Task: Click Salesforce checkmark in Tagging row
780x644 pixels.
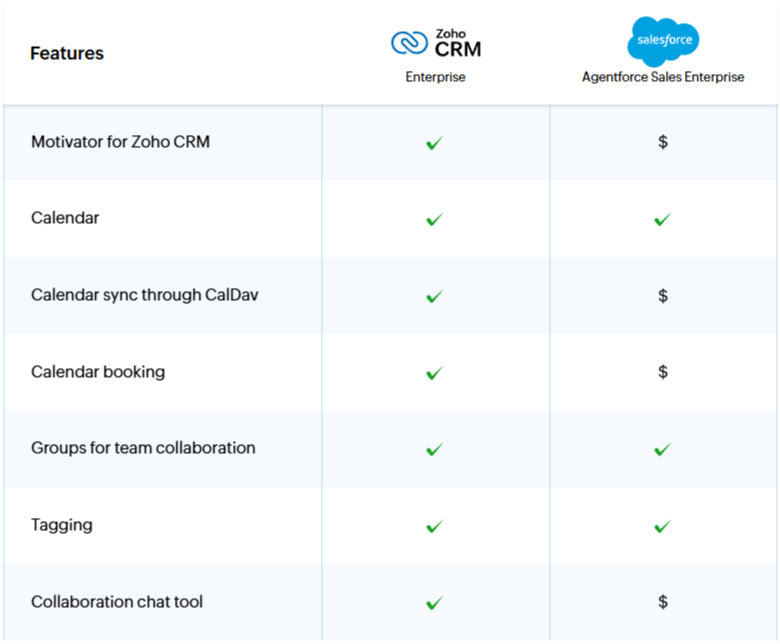Action: click(x=662, y=526)
